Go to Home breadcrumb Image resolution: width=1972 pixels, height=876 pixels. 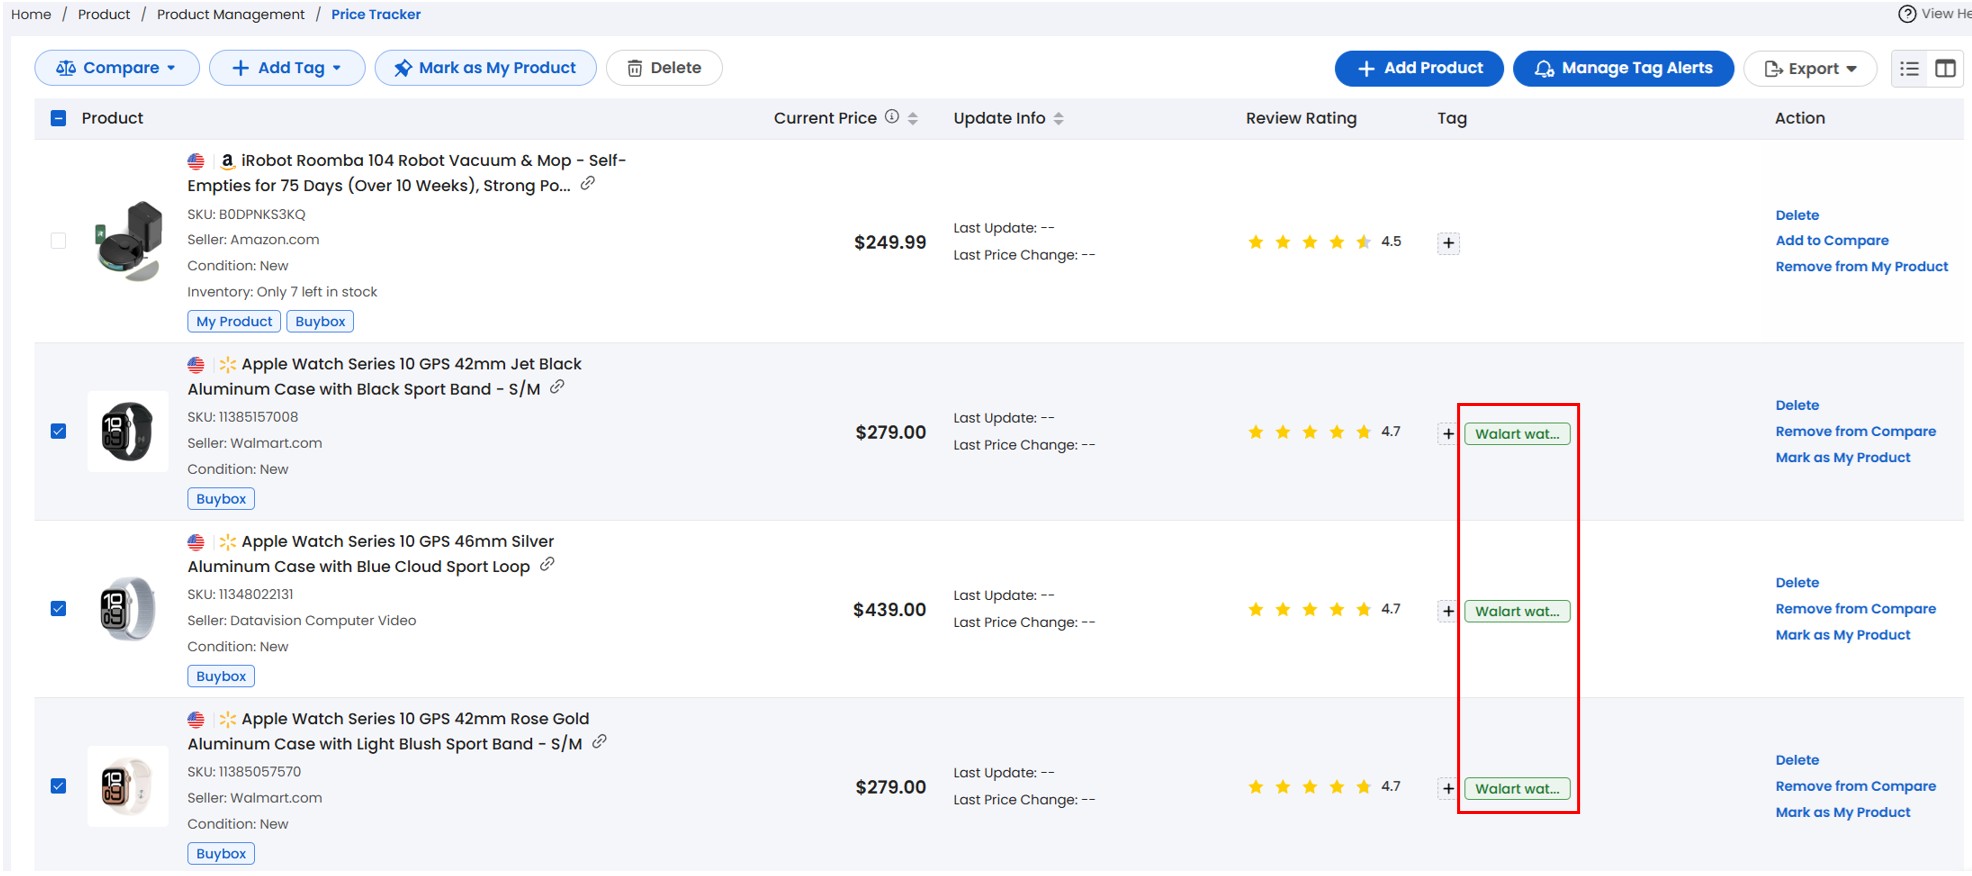point(31,14)
